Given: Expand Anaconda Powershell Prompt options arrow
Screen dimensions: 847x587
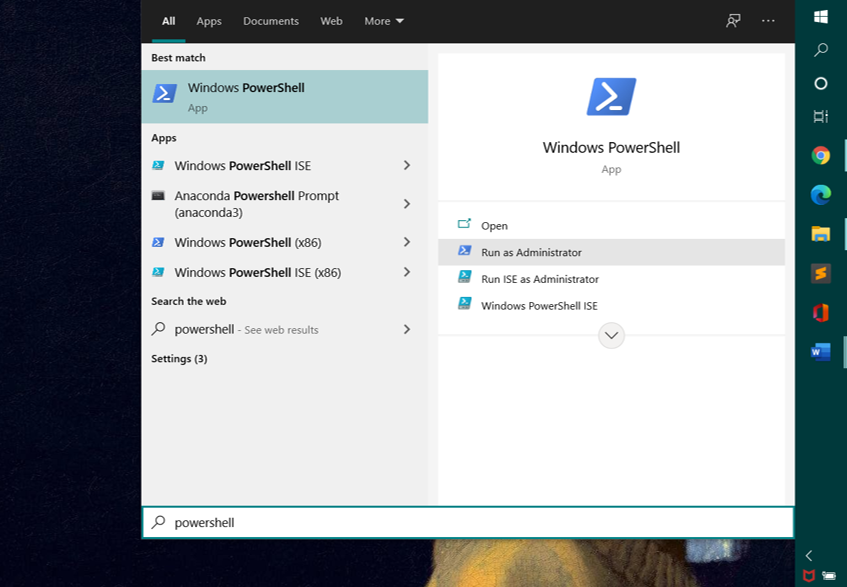Looking at the screenshot, I should (x=407, y=204).
